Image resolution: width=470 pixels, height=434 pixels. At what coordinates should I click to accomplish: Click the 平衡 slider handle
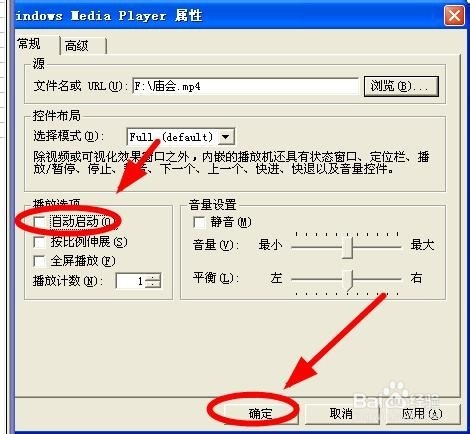tap(348, 280)
